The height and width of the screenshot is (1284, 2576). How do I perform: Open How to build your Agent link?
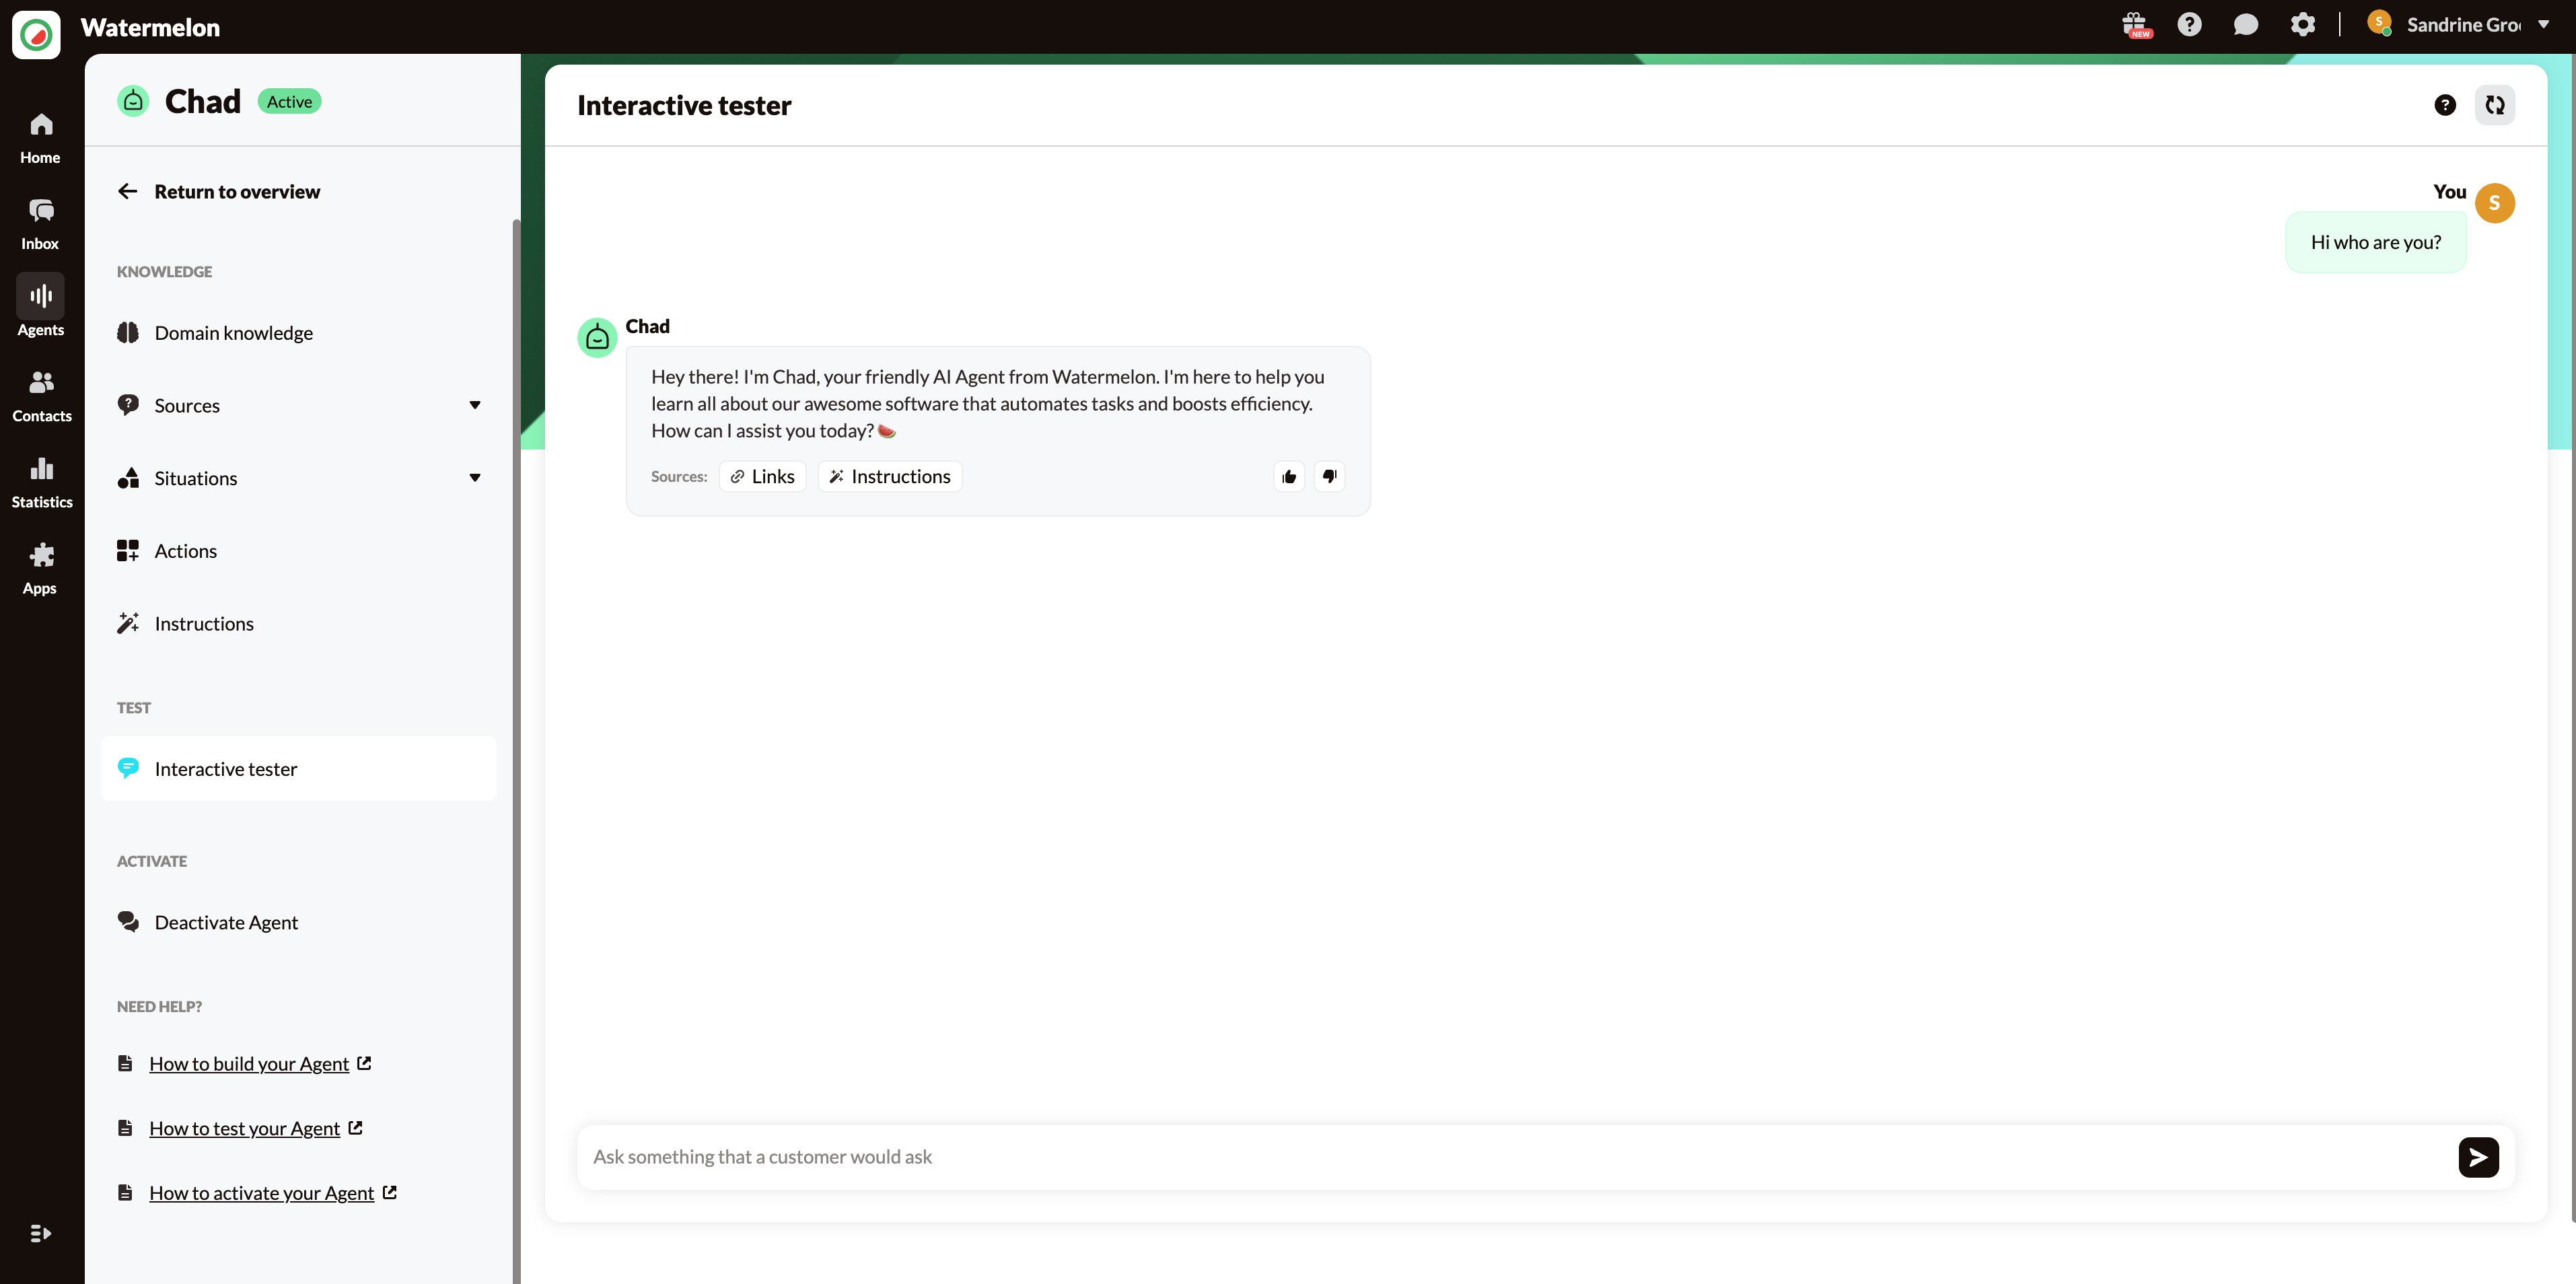[249, 1064]
